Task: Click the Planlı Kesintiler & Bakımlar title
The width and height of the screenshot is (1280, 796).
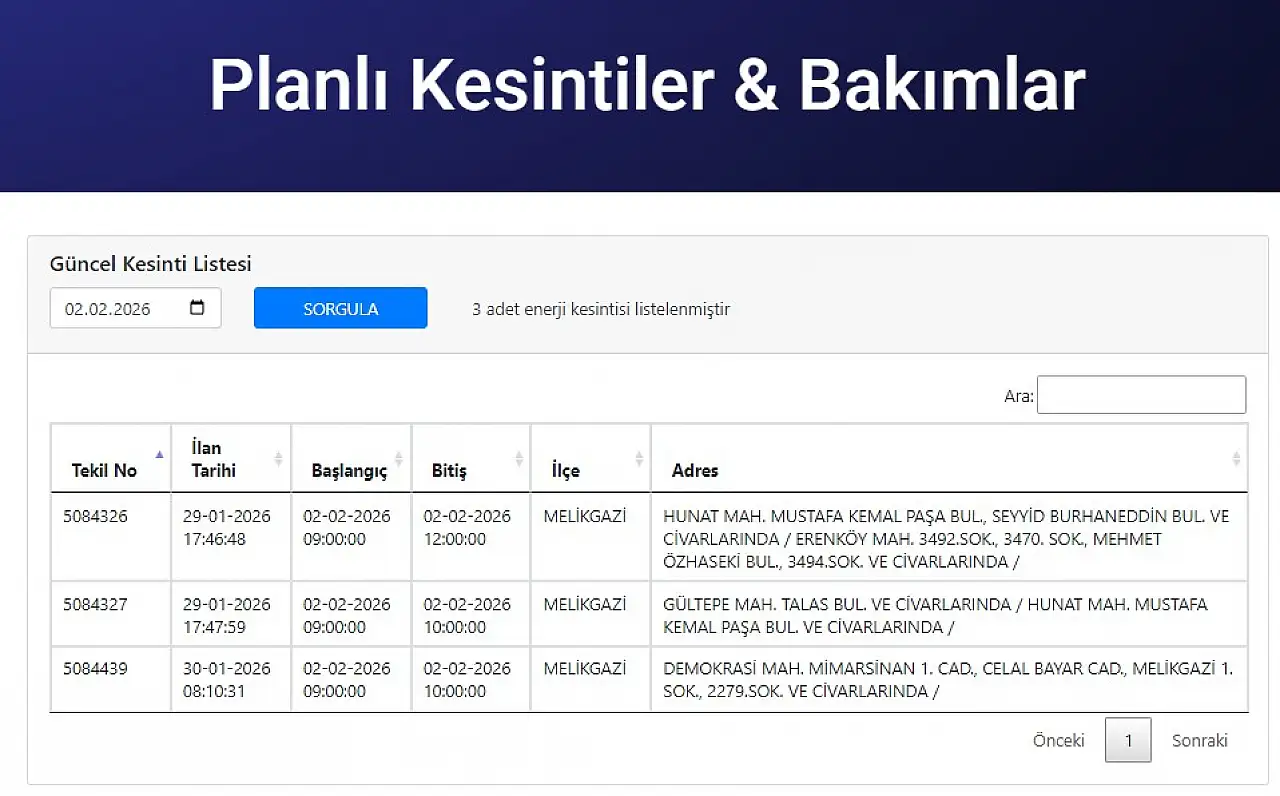Action: [647, 85]
